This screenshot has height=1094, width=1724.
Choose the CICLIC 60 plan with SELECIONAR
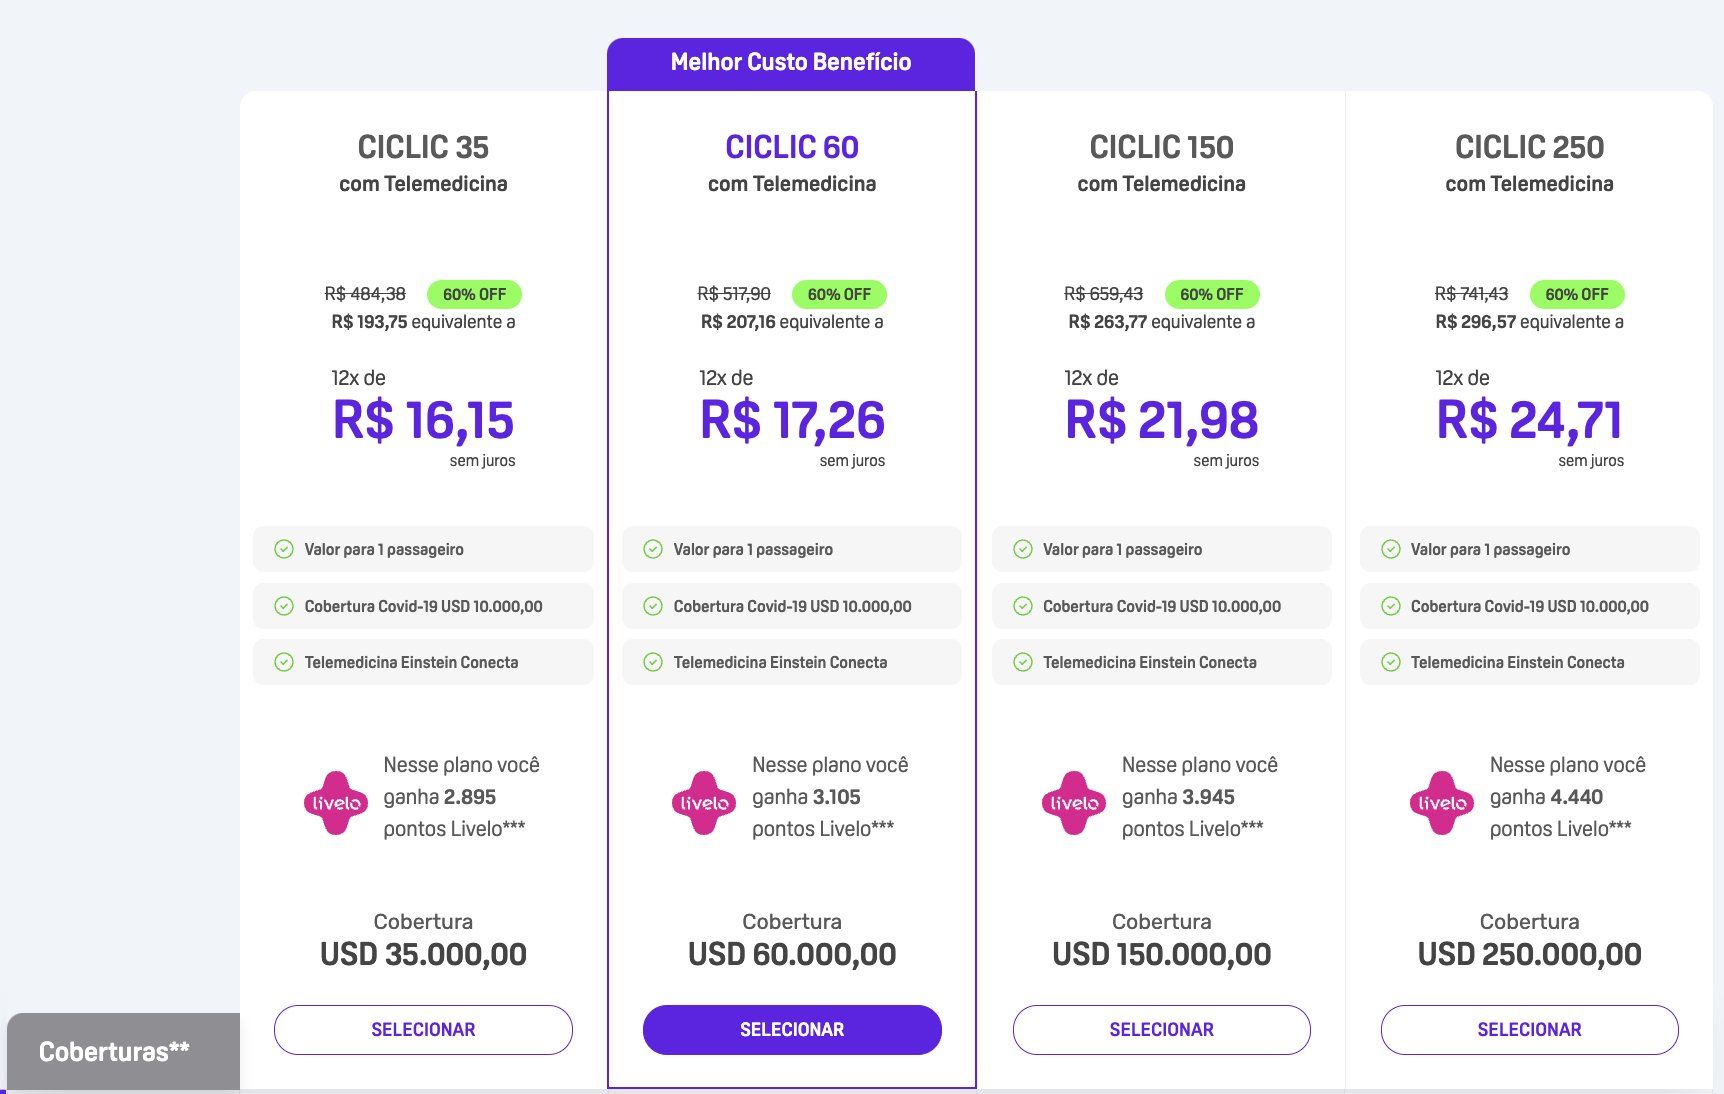coord(792,1030)
